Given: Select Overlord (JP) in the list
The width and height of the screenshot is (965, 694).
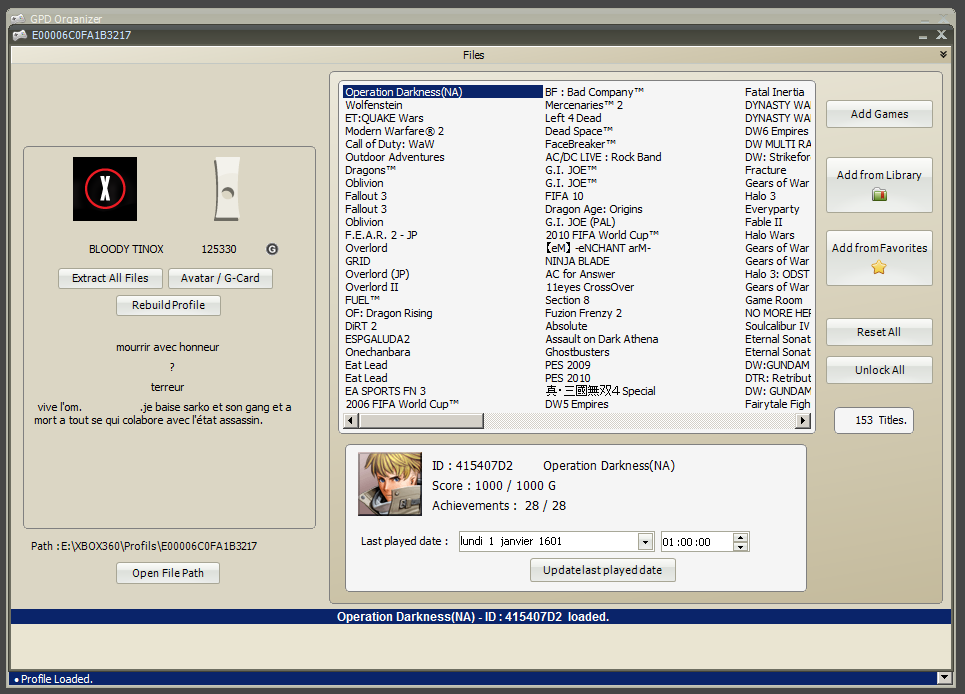Looking at the screenshot, I should [x=377, y=274].
